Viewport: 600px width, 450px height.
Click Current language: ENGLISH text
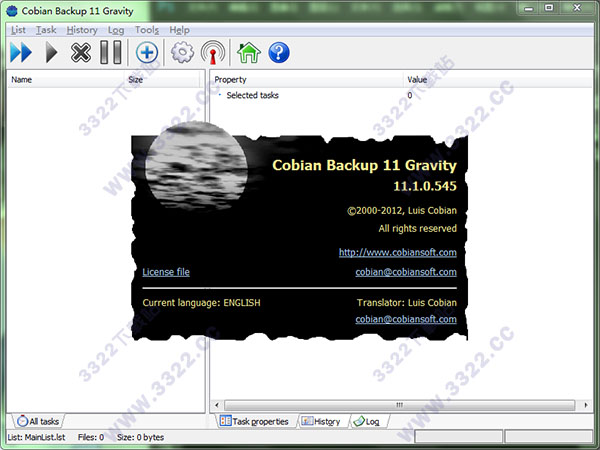pos(201,303)
